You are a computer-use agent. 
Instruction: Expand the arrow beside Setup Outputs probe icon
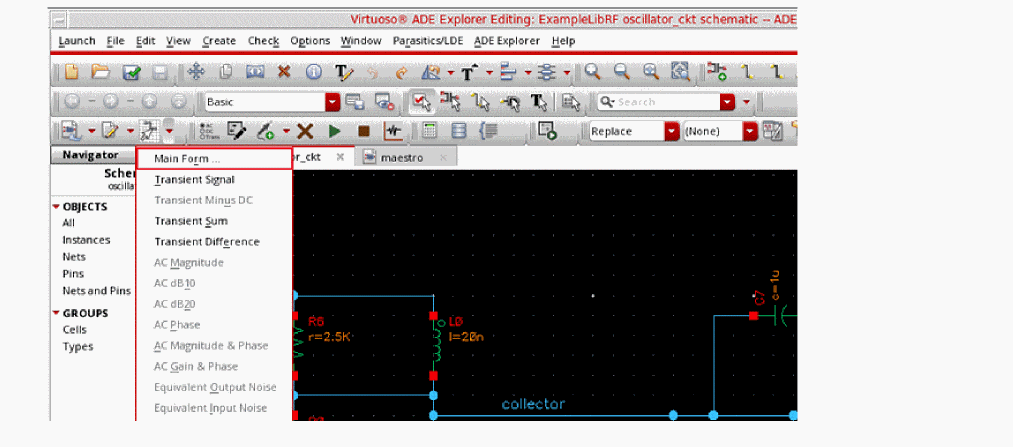[284, 132]
